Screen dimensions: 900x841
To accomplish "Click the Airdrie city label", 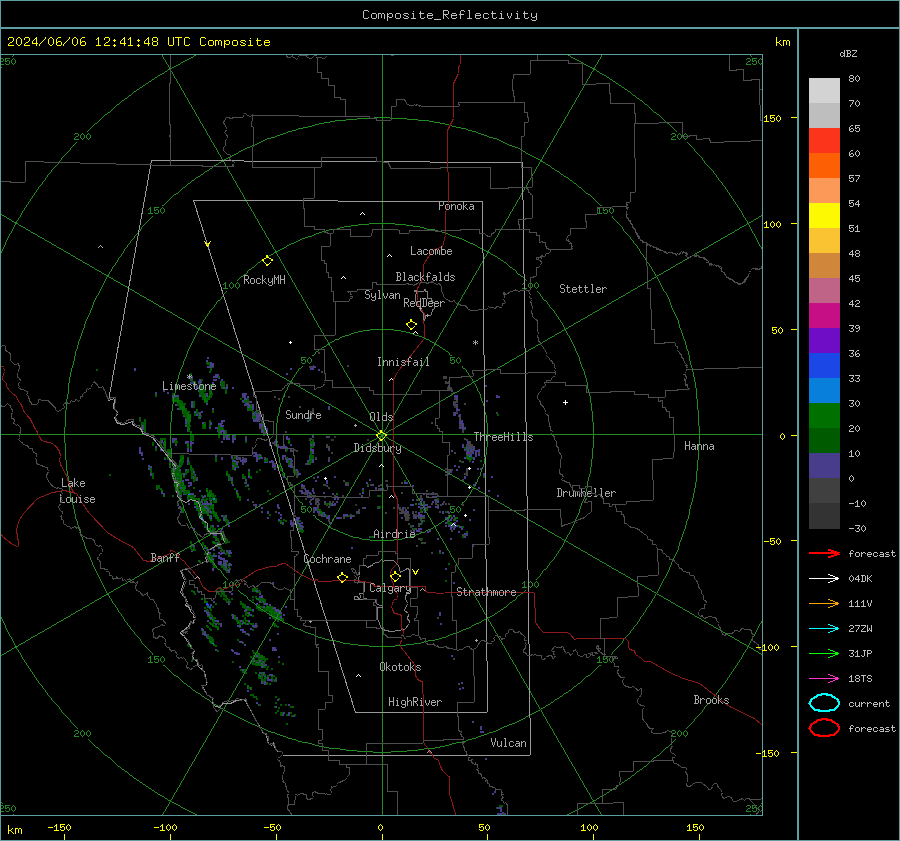I will [394, 534].
